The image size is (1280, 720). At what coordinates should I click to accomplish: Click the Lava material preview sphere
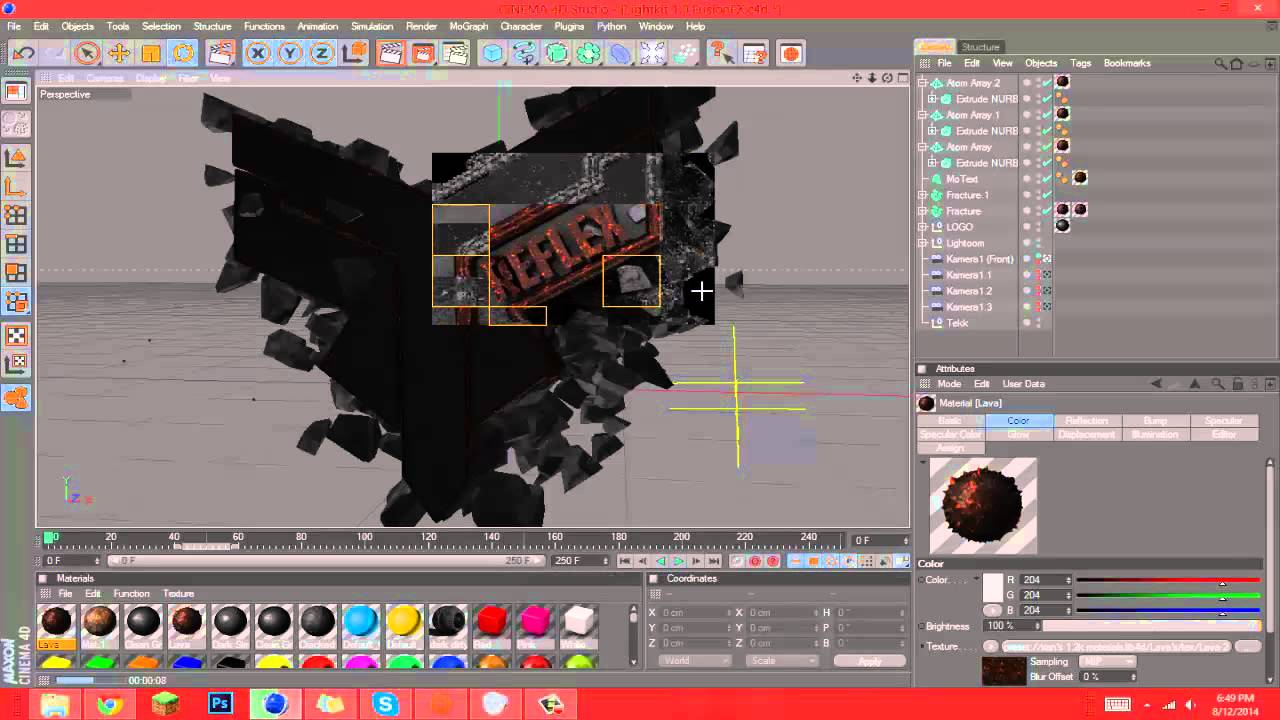click(x=983, y=506)
